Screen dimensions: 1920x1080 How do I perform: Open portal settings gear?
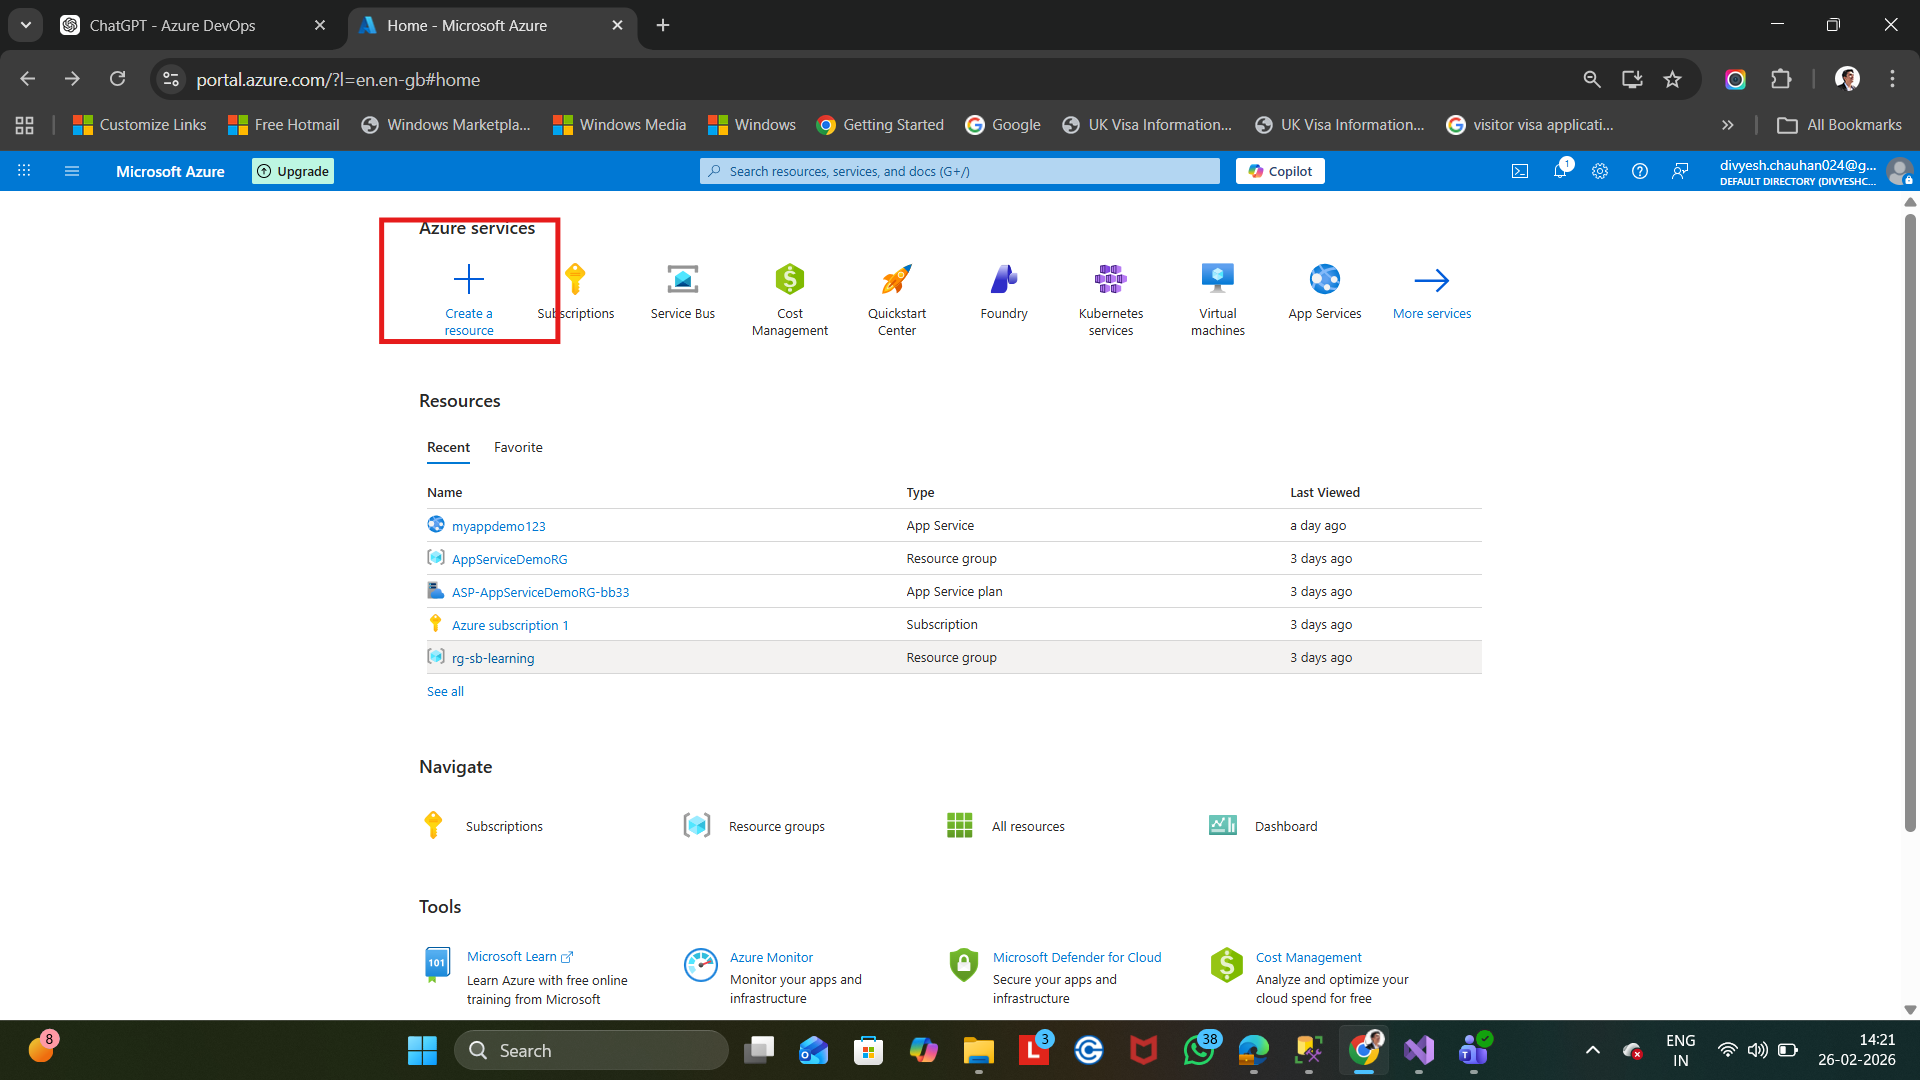point(1599,171)
